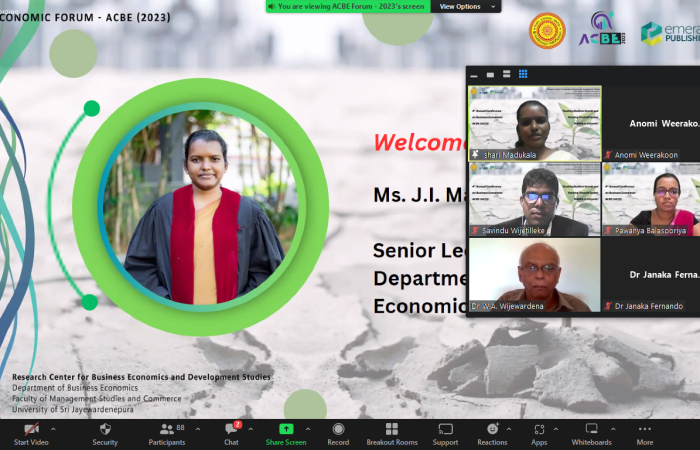Expand the View Options dropdown
This screenshot has width=700, height=450.
(x=465, y=6)
